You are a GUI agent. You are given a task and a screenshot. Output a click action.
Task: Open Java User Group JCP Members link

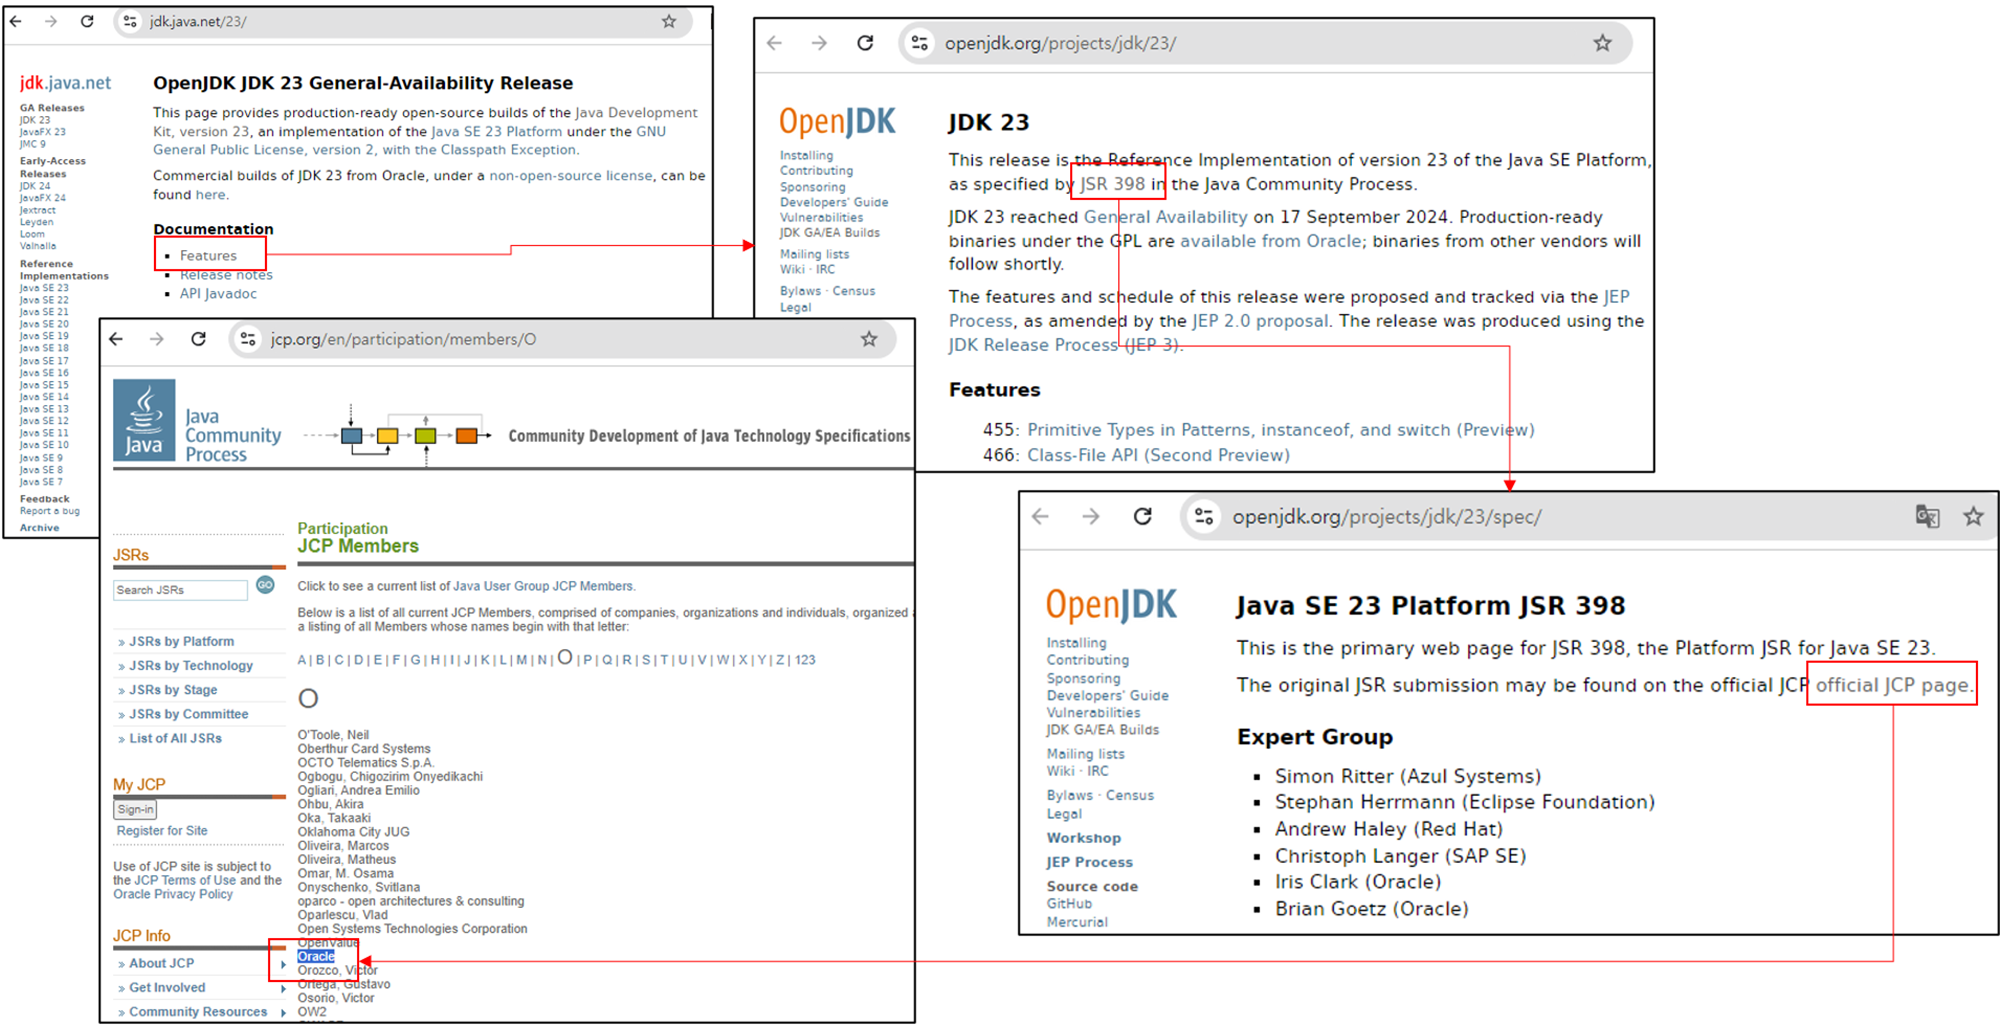point(543,586)
